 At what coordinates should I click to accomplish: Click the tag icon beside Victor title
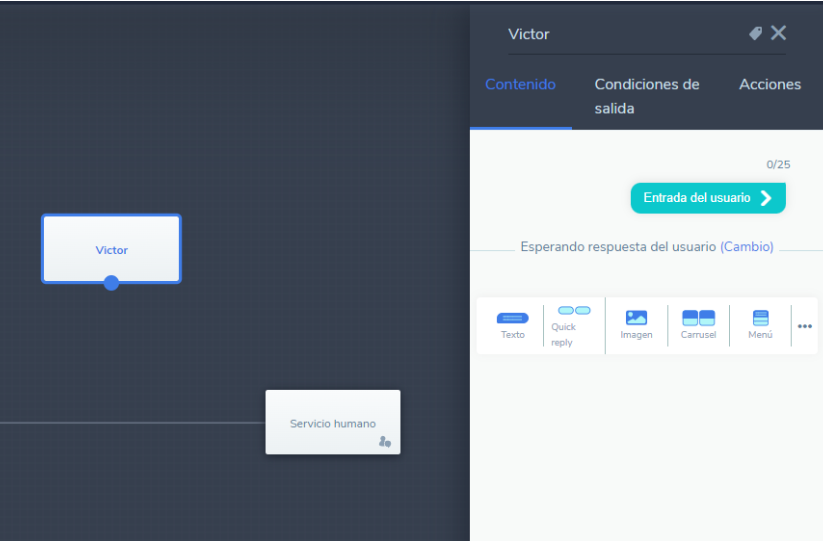click(756, 34)
